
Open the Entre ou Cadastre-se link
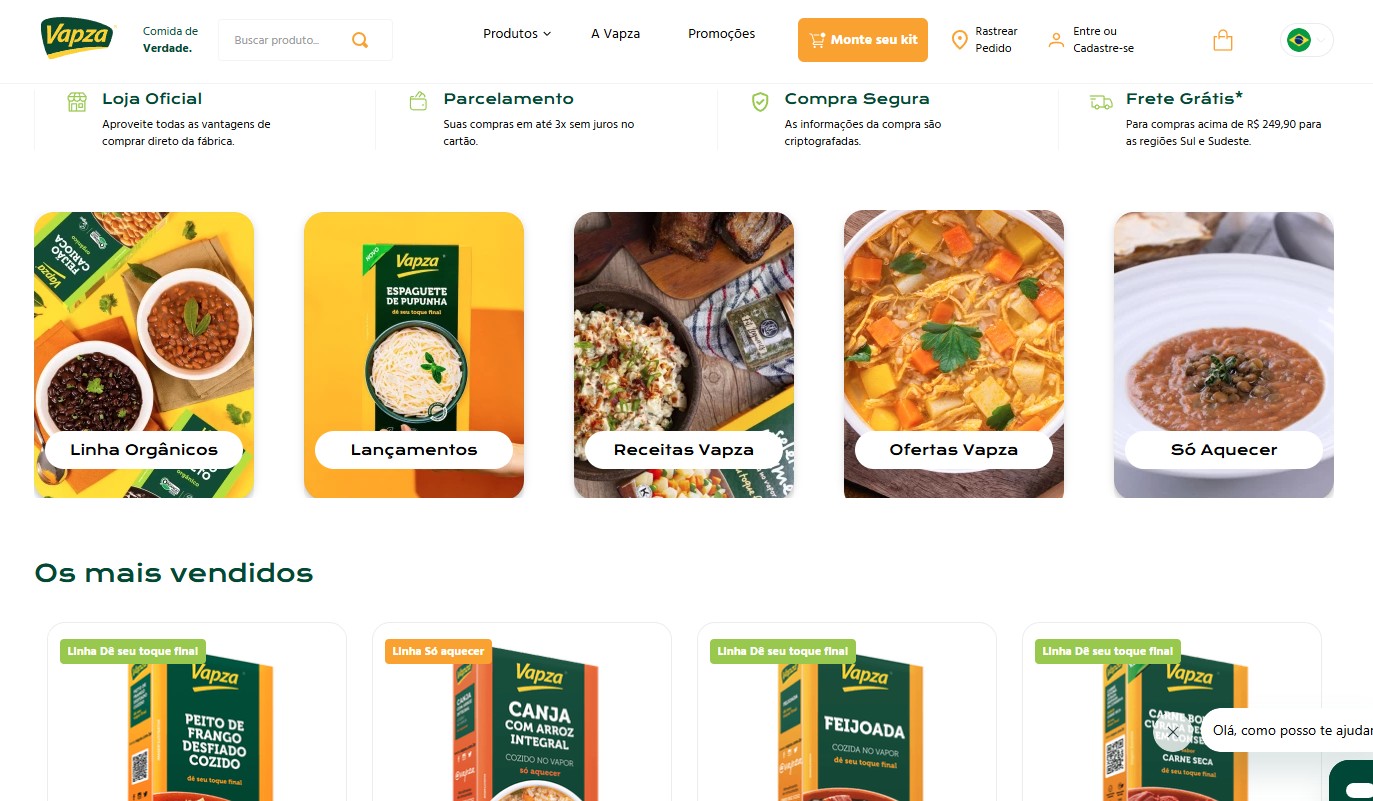coord(1103,40)
